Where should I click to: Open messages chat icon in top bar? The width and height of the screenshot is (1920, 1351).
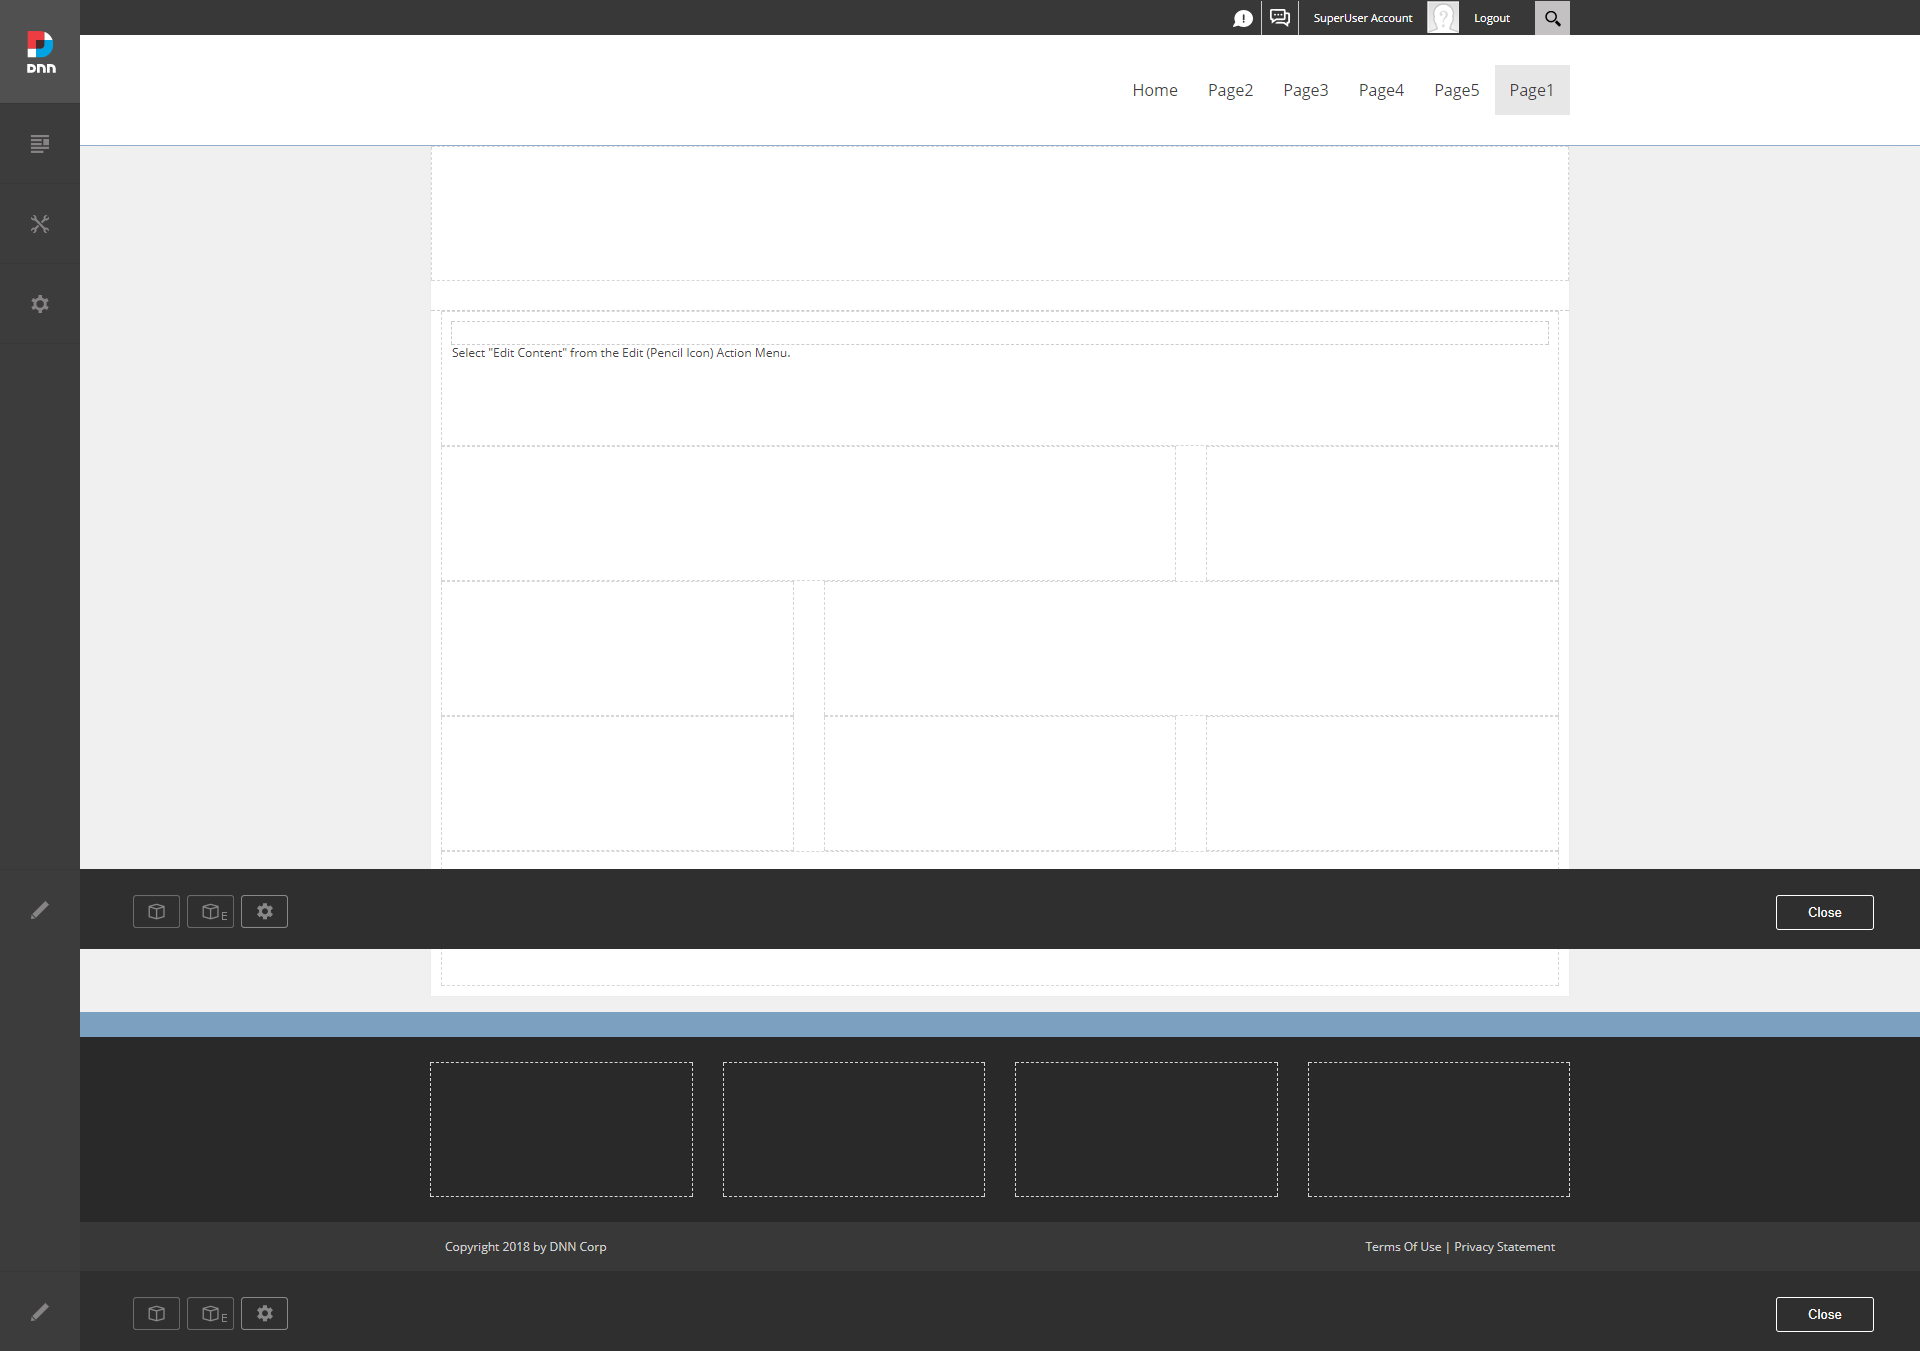tap(1280, 17)
